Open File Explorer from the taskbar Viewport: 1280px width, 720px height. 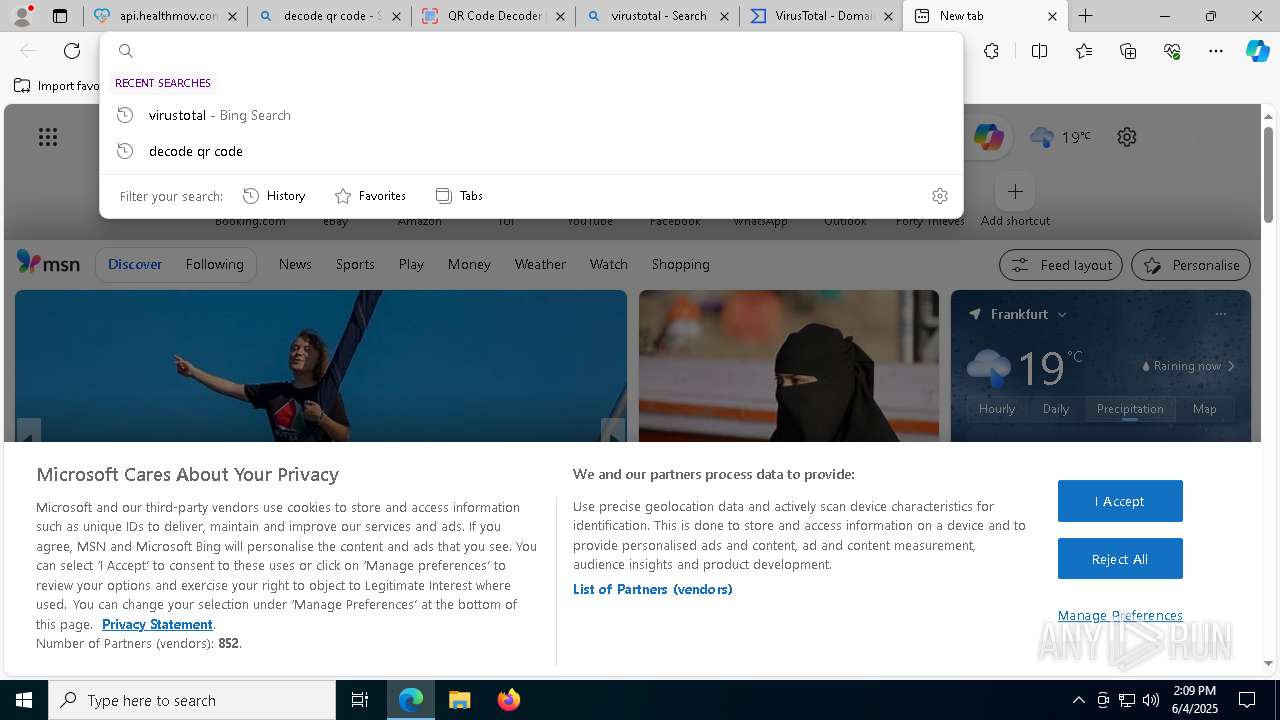tap(459, 700)
